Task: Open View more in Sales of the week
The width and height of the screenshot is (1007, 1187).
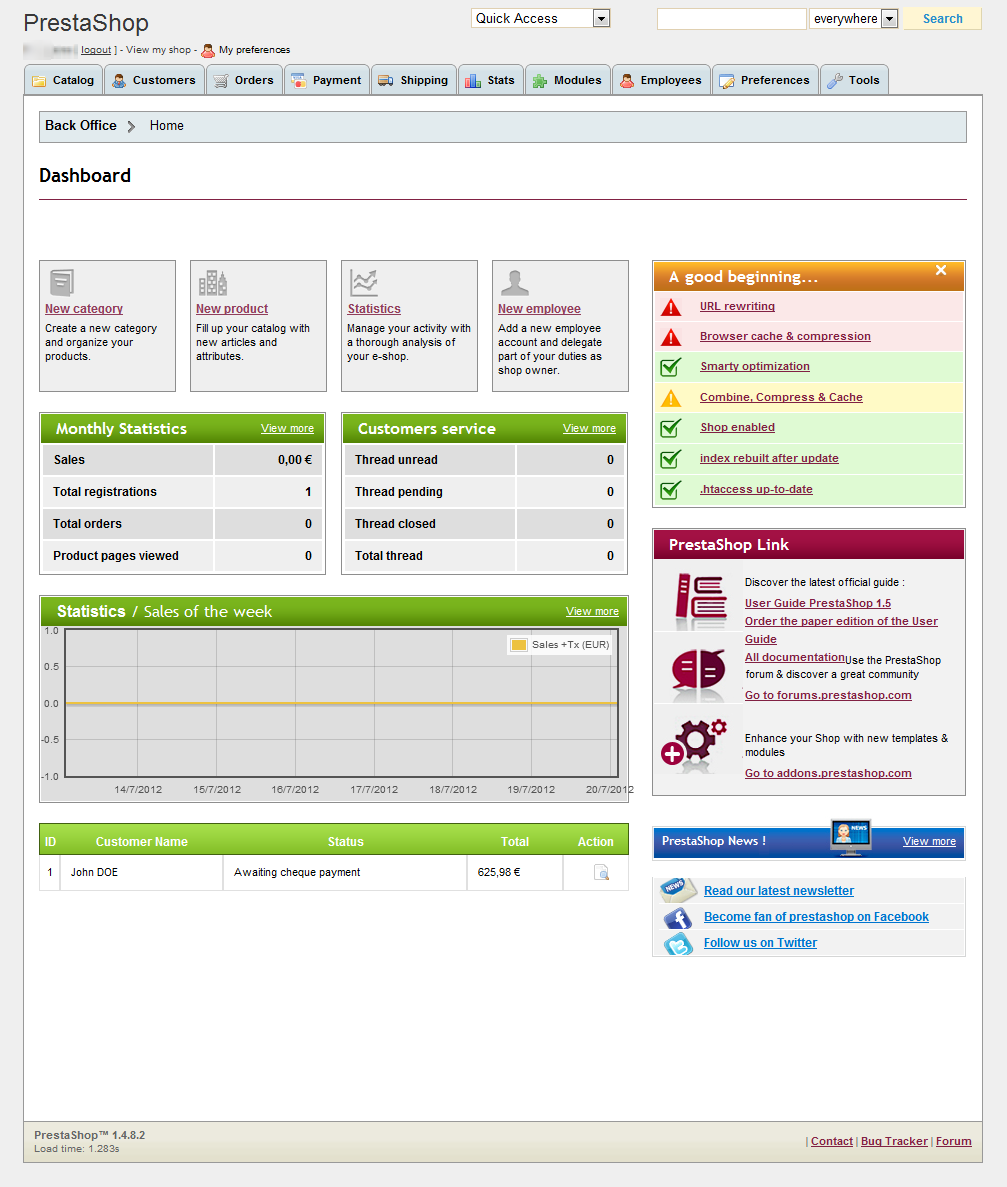Action: [592, 612]
